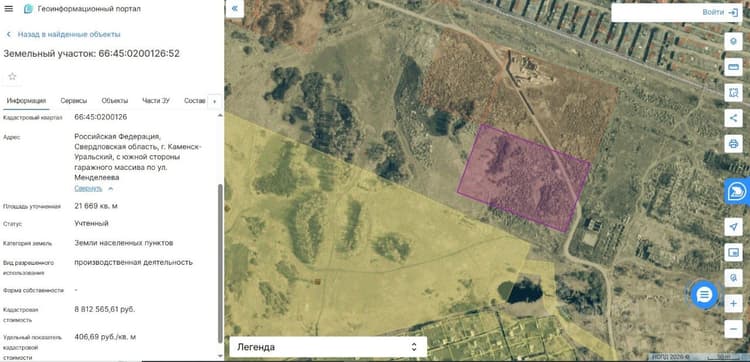
Task: Show more tabs with right arrow
Action: [x=214, y=101]
